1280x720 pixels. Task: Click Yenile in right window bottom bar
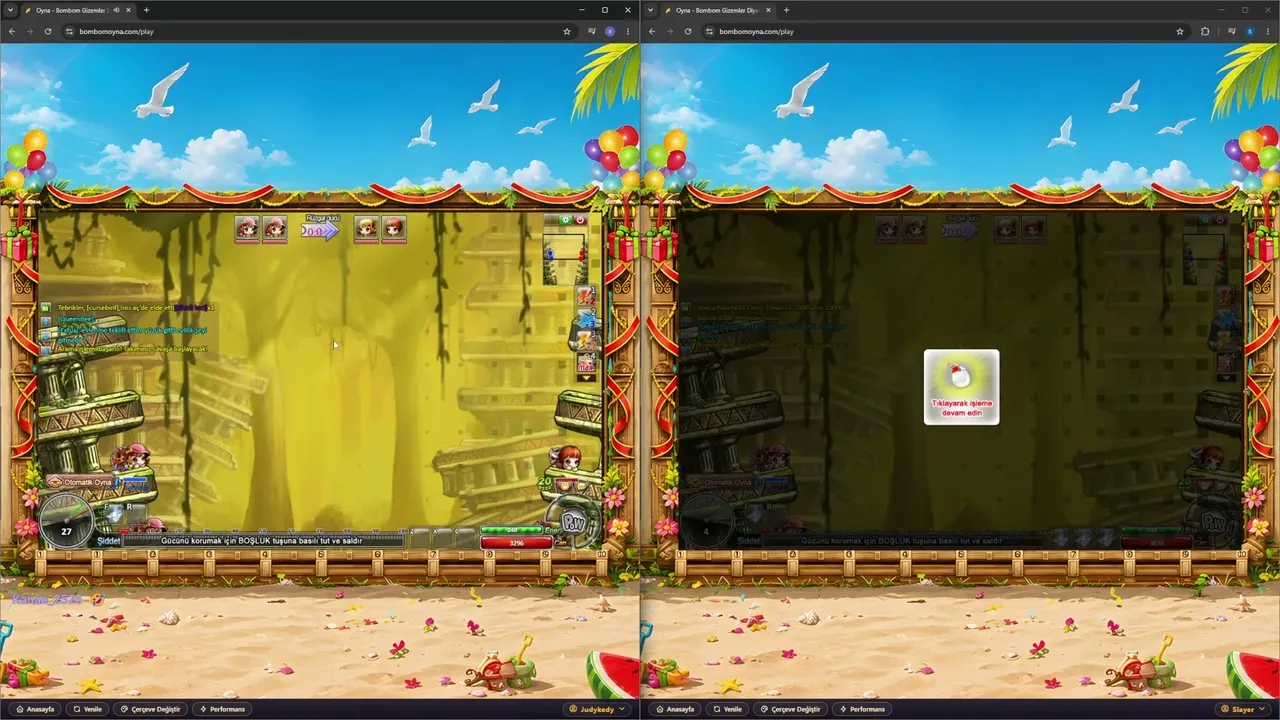[728, 709]
